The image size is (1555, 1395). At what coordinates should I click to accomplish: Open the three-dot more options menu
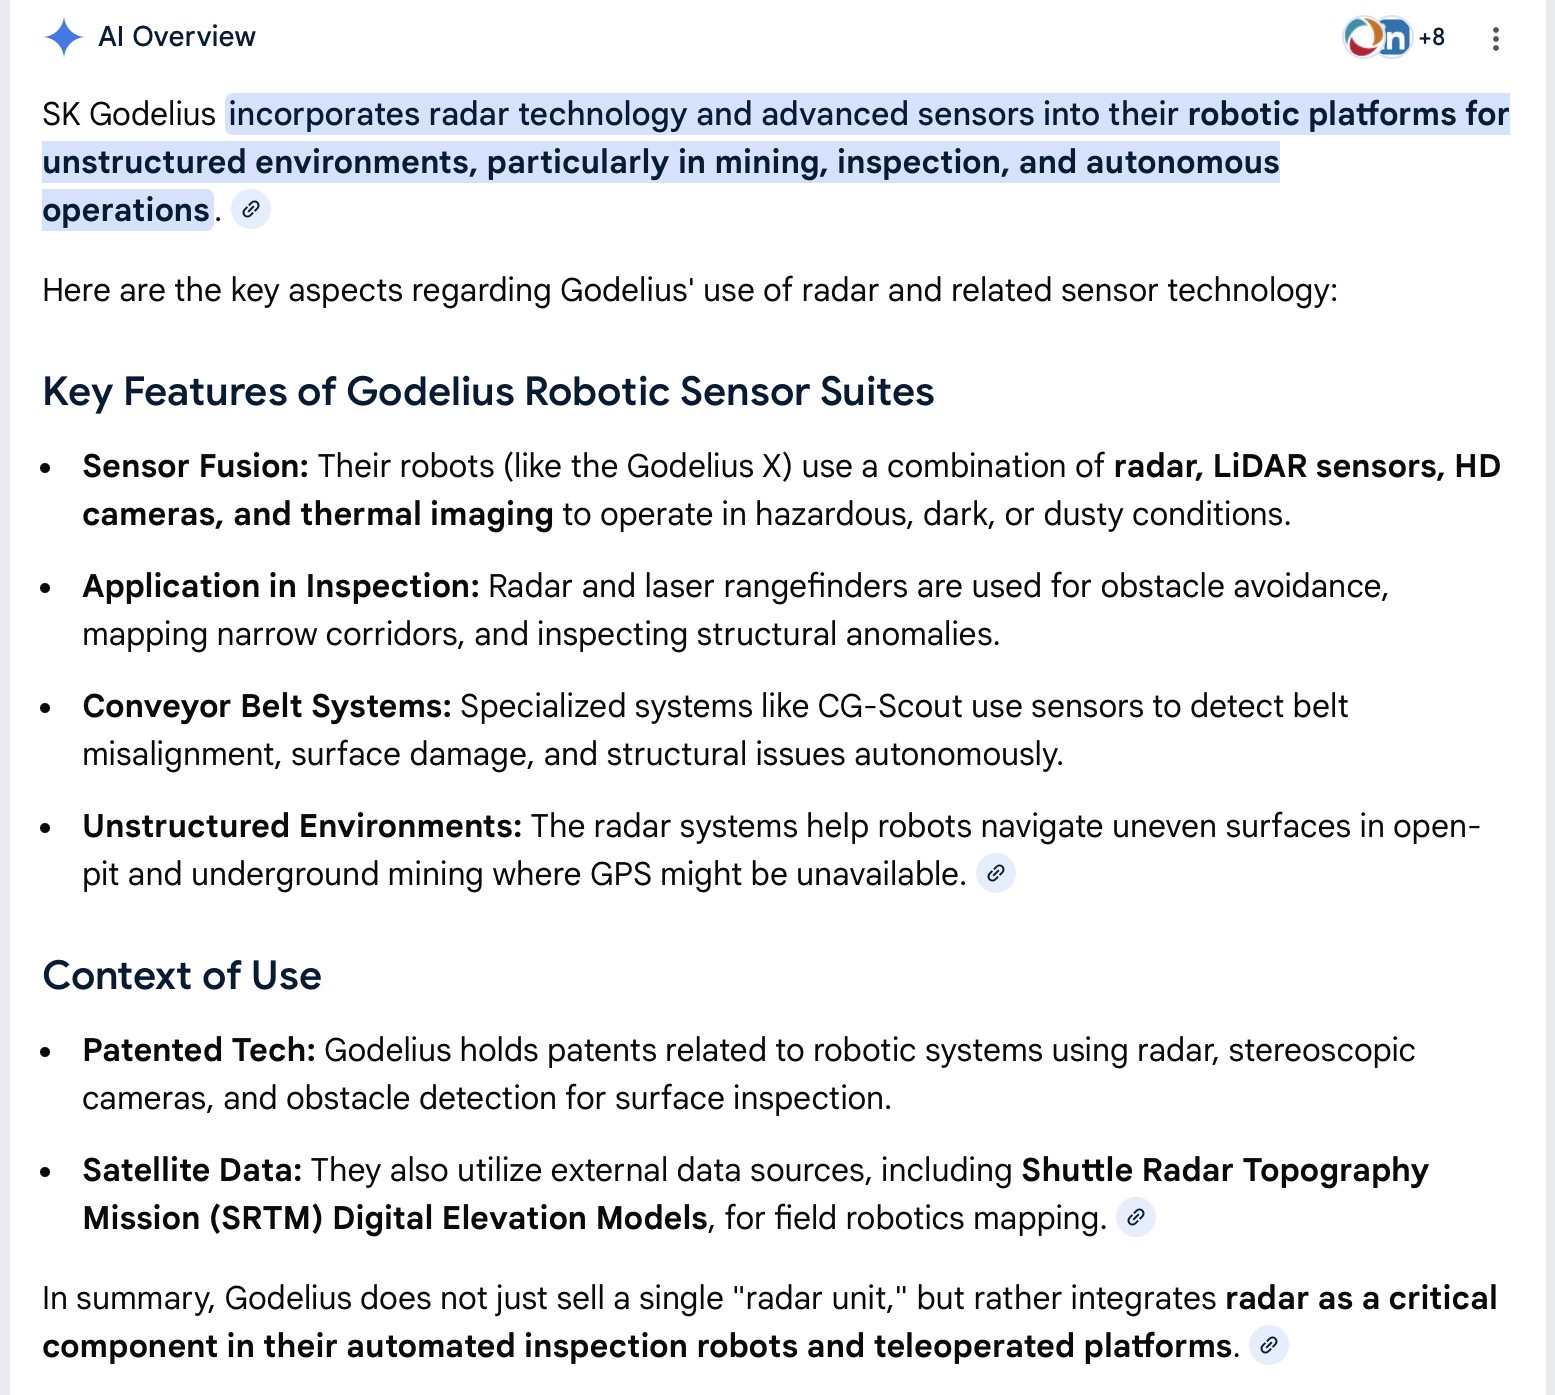1495,39
